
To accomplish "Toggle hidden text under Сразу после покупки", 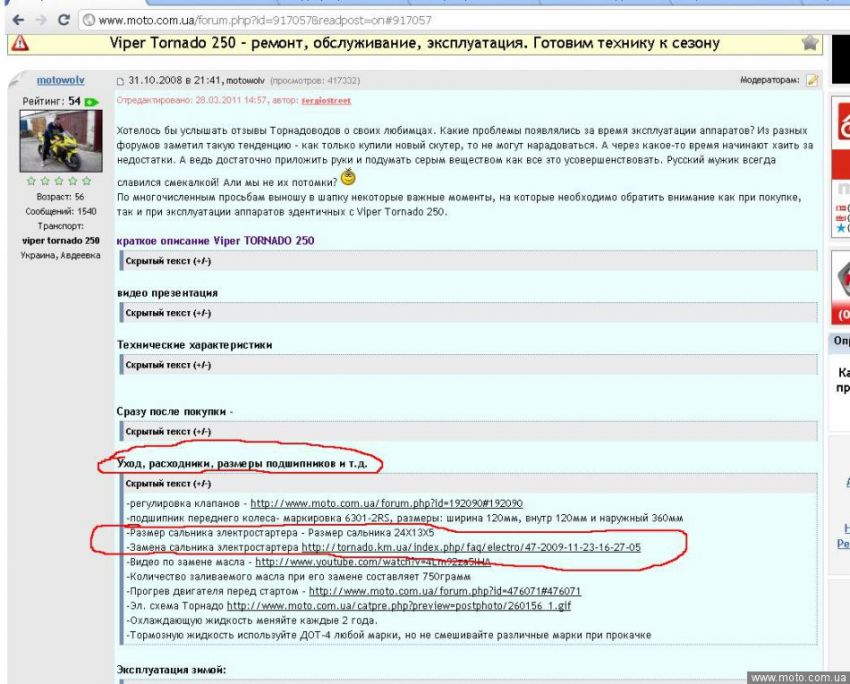I will (x=167, y=431).
